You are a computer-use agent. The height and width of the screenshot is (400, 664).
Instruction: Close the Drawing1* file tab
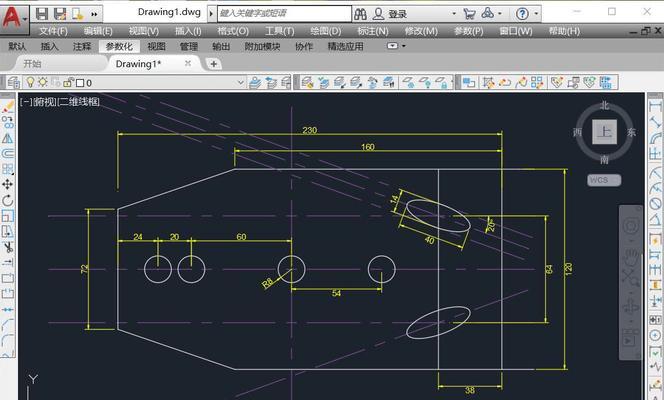tap(188, 63)
